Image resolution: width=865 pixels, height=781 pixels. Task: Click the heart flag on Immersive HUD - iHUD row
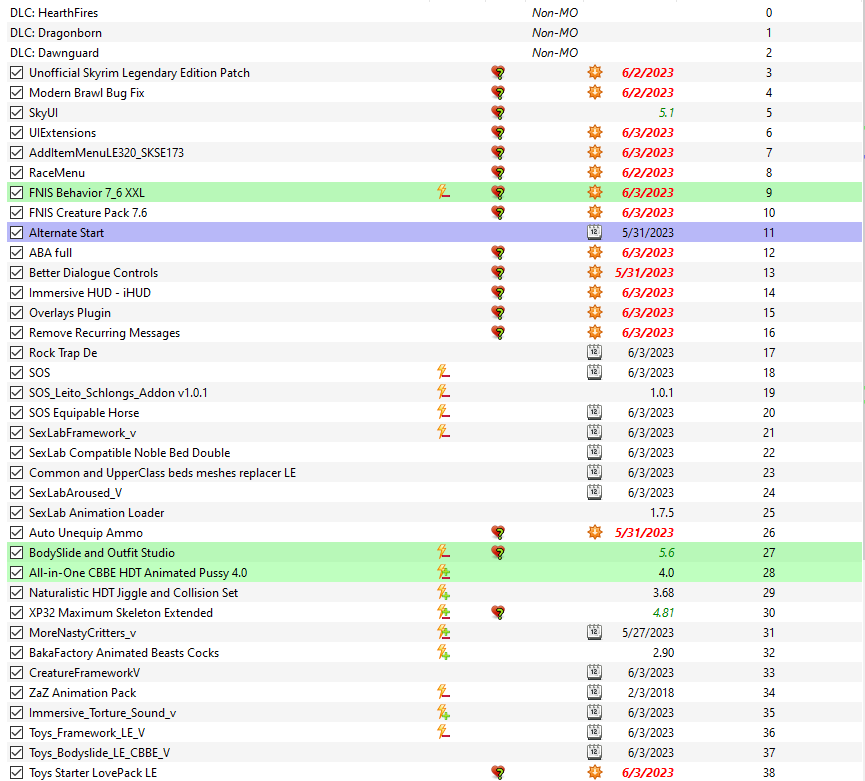[x=498, y=293]
